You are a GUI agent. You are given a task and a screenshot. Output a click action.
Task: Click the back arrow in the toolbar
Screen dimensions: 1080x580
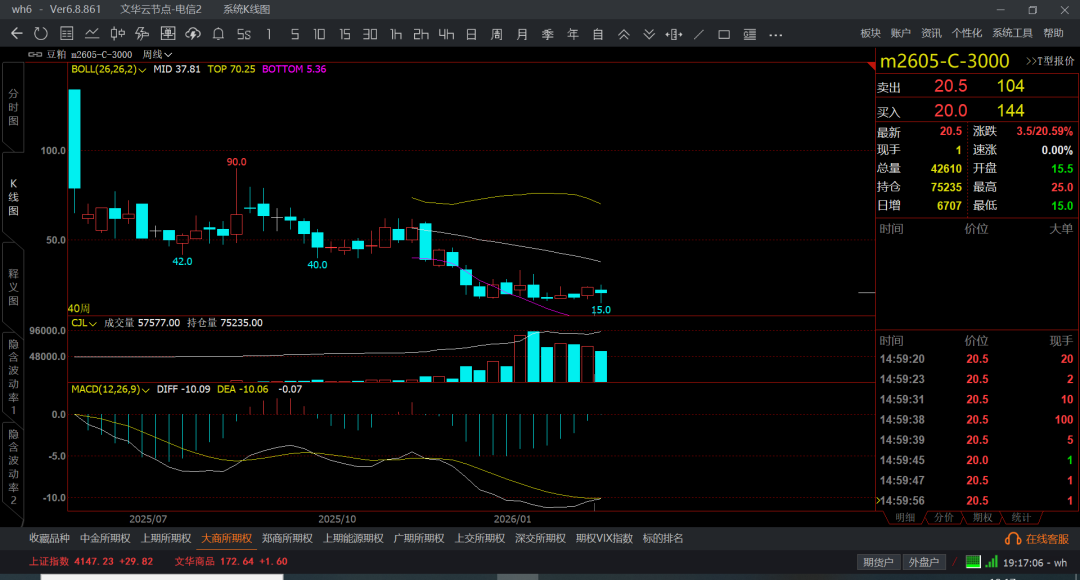(16, 34)
